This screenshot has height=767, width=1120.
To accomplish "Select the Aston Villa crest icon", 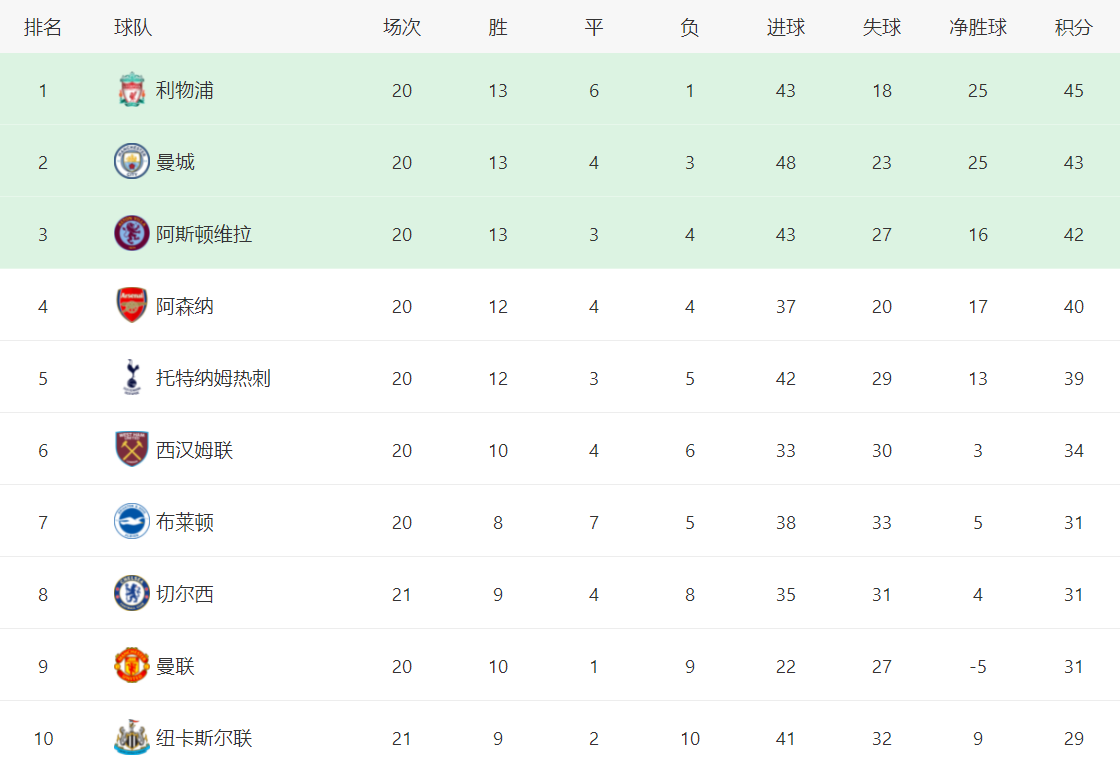I will (x=131, y=234).
